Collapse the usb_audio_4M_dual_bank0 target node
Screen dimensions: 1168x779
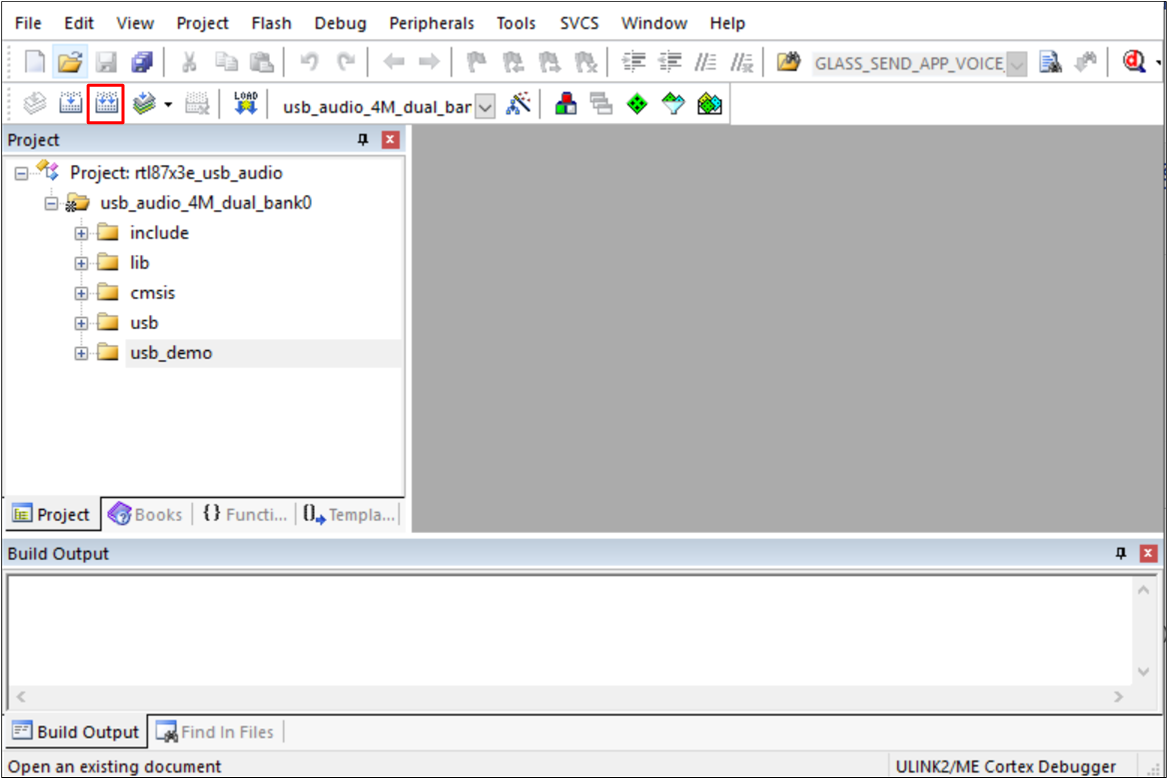tap(51, 203)
